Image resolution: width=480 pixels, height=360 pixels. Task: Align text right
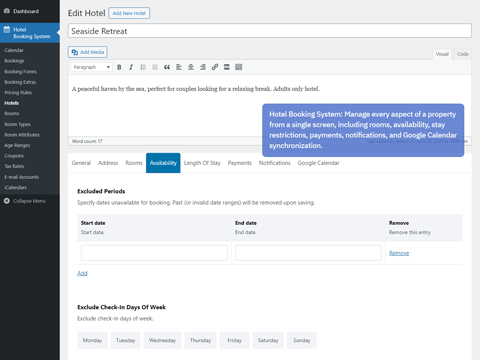point(203,67)
